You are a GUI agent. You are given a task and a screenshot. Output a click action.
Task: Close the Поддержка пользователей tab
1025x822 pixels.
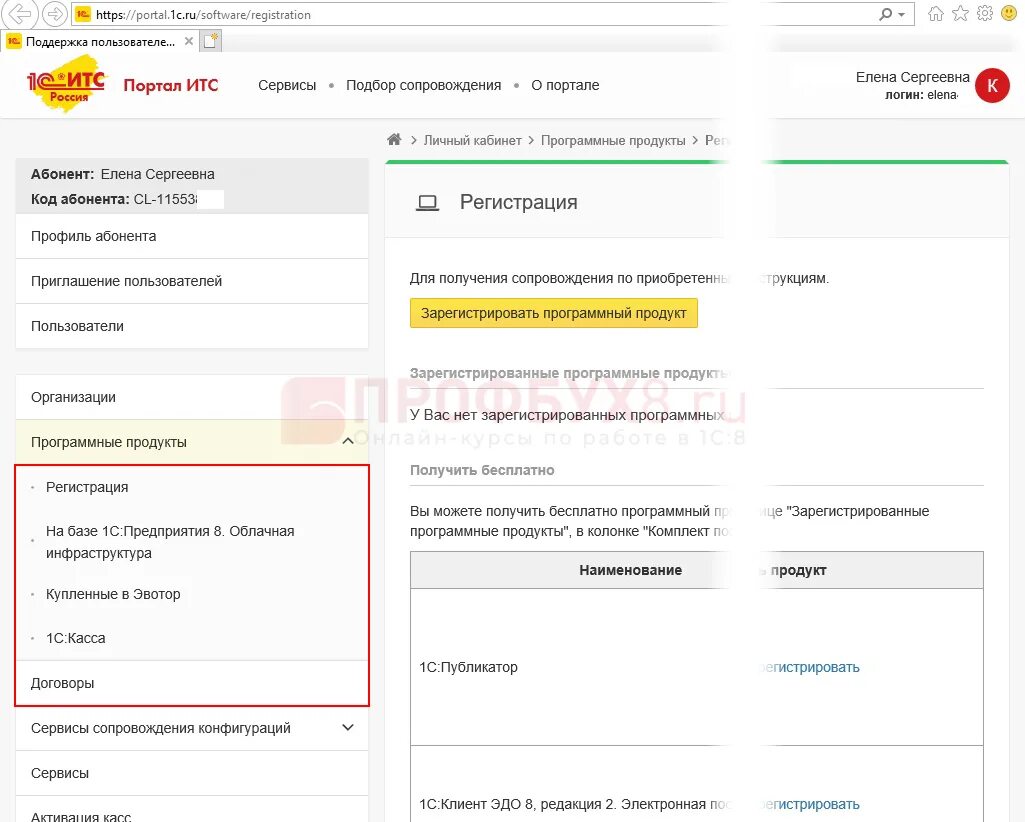pos(189,41)
